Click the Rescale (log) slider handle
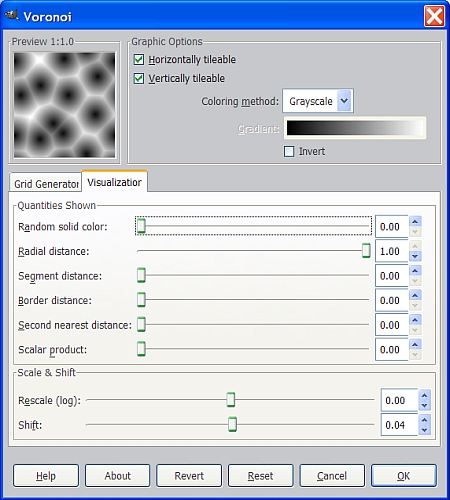Image resolution: width=450 pixels, height=500 pixels. tap(231, 399)
